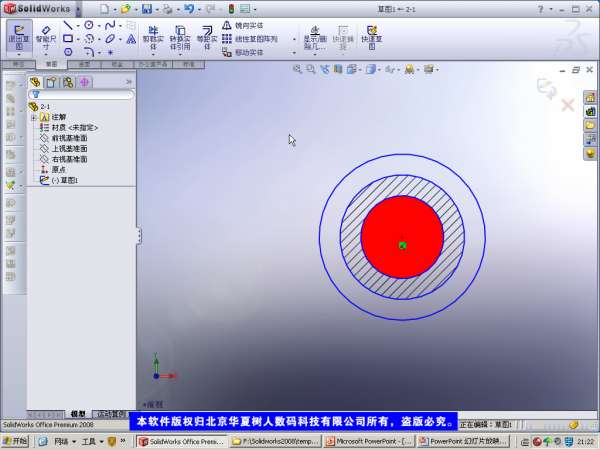Select the Sketch Fillet tool

point(89,52)
